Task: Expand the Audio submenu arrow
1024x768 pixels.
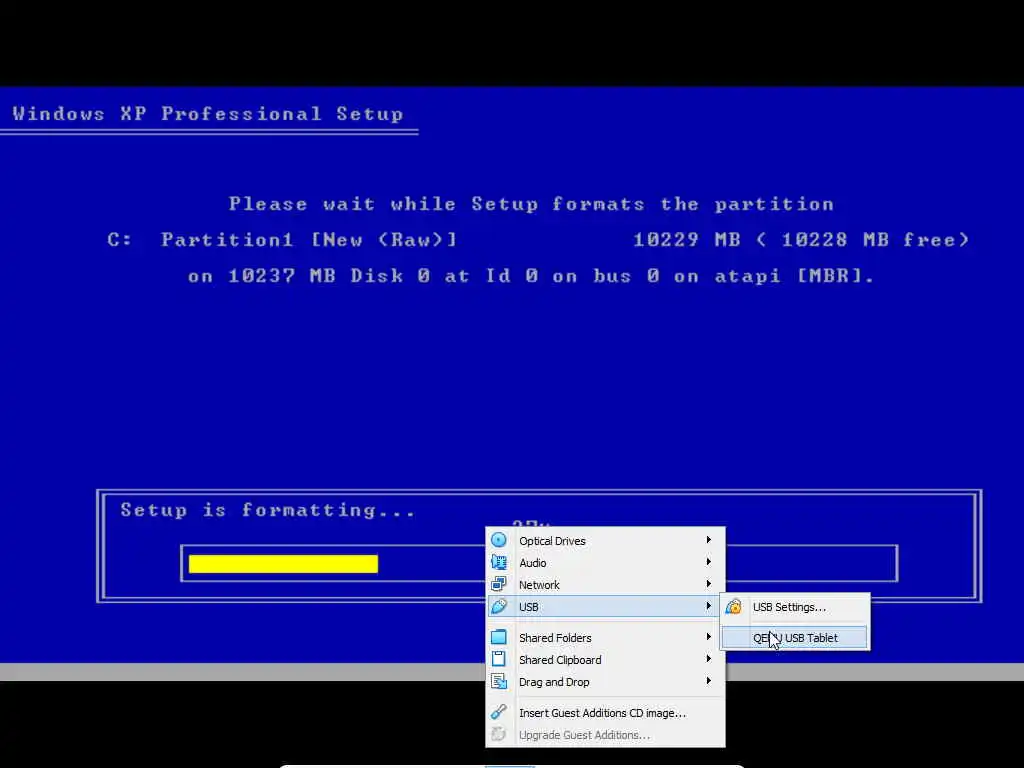Action: 709,562
